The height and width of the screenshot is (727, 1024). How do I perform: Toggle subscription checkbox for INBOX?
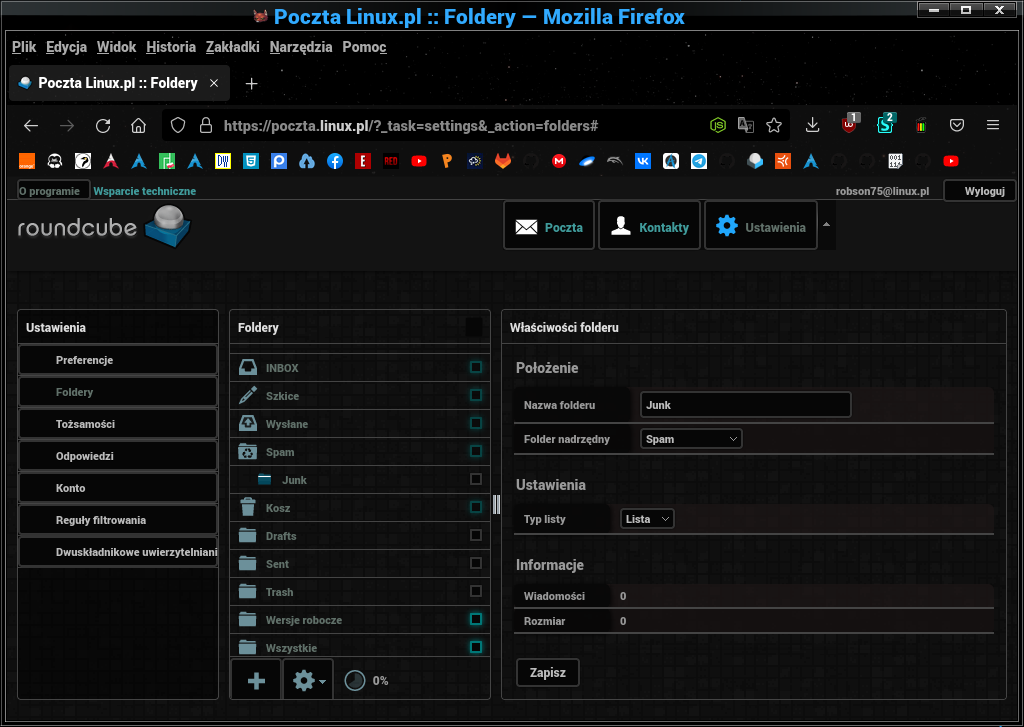click(476, 367)
